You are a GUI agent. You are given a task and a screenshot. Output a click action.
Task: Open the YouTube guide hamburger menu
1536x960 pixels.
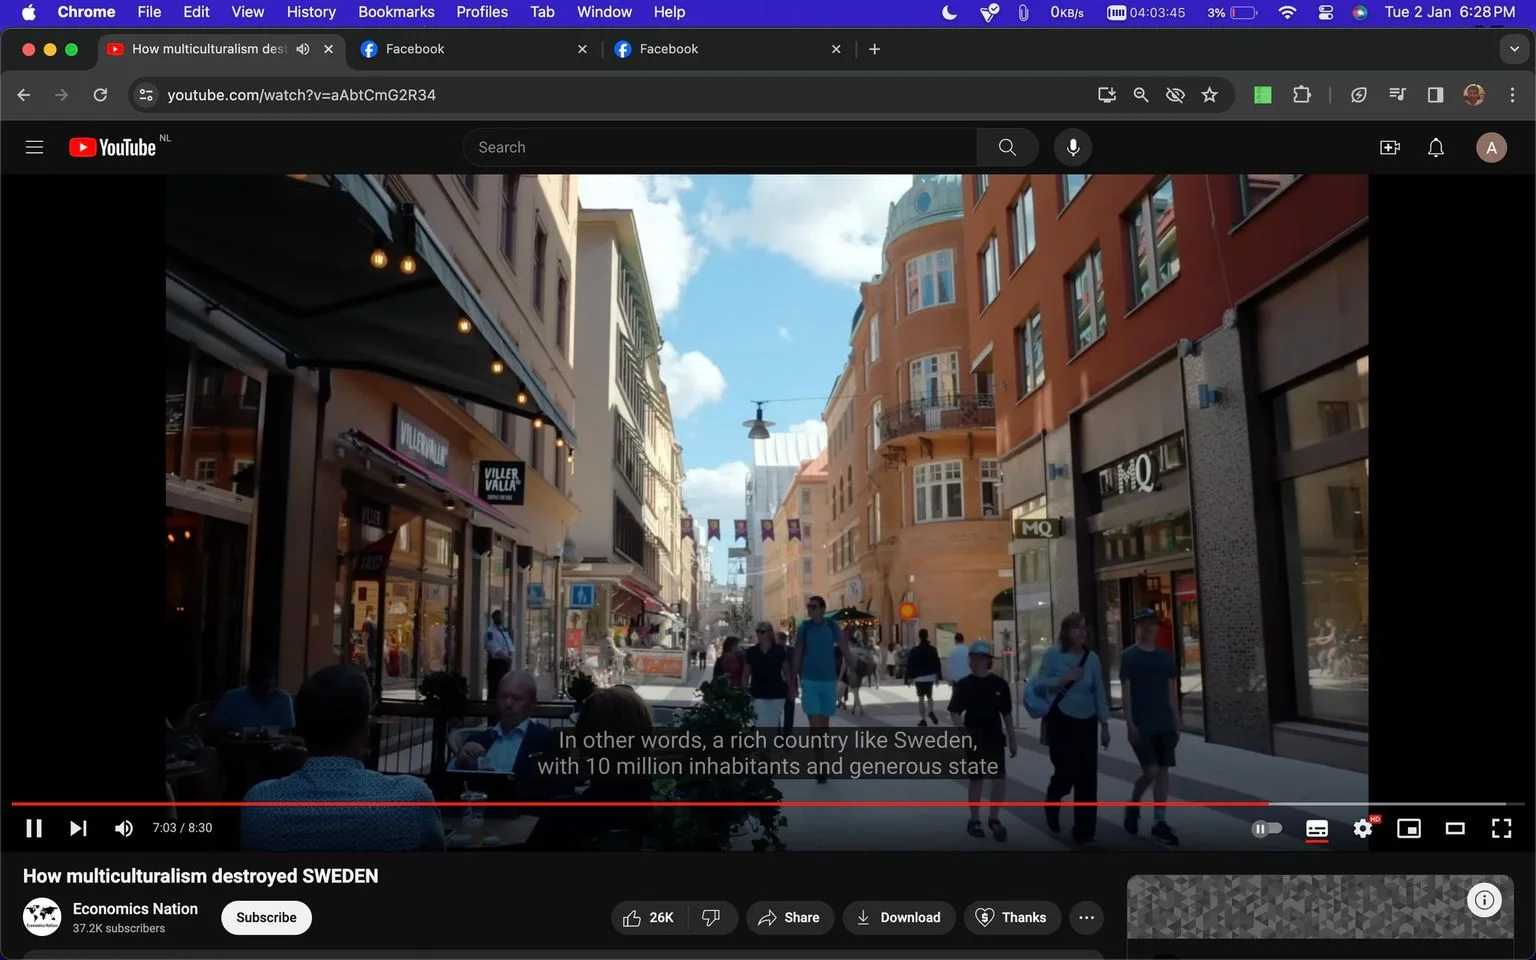tap(34, 147)
